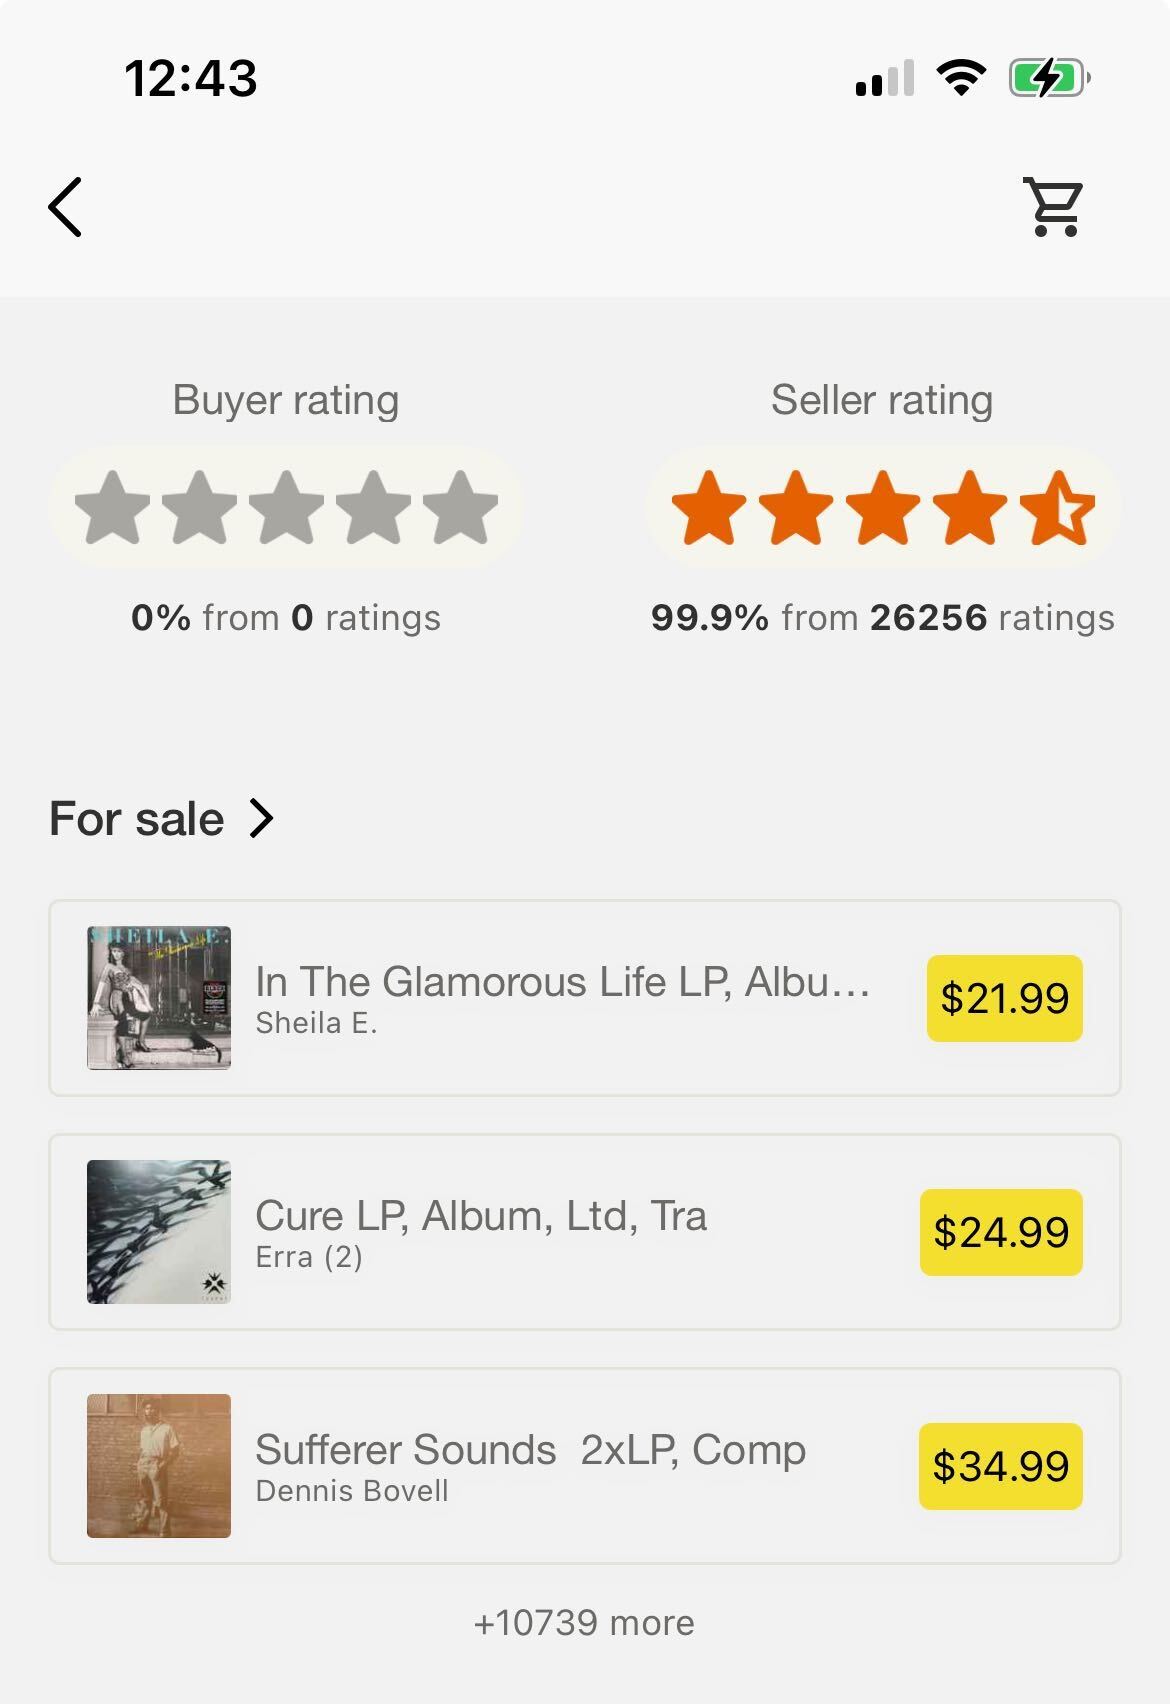Open the Erra Cure album cover thumbnail
Image resolution: width=1170 pixels, height=1704 pixels.
coord(159,1232)
